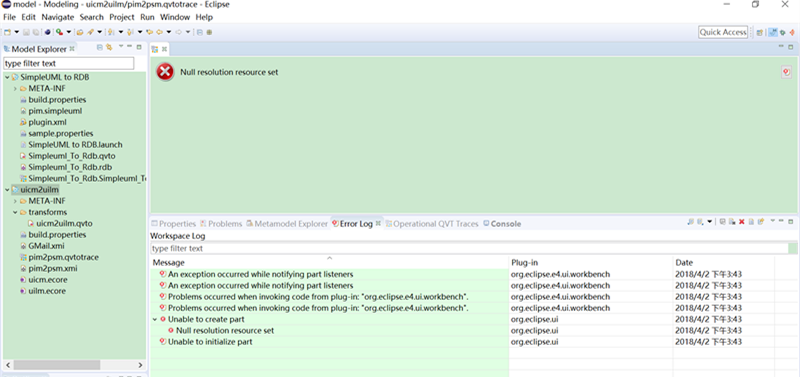Expand META-INF under SimpleUML to RDB
800x377 pixels.
15,89
